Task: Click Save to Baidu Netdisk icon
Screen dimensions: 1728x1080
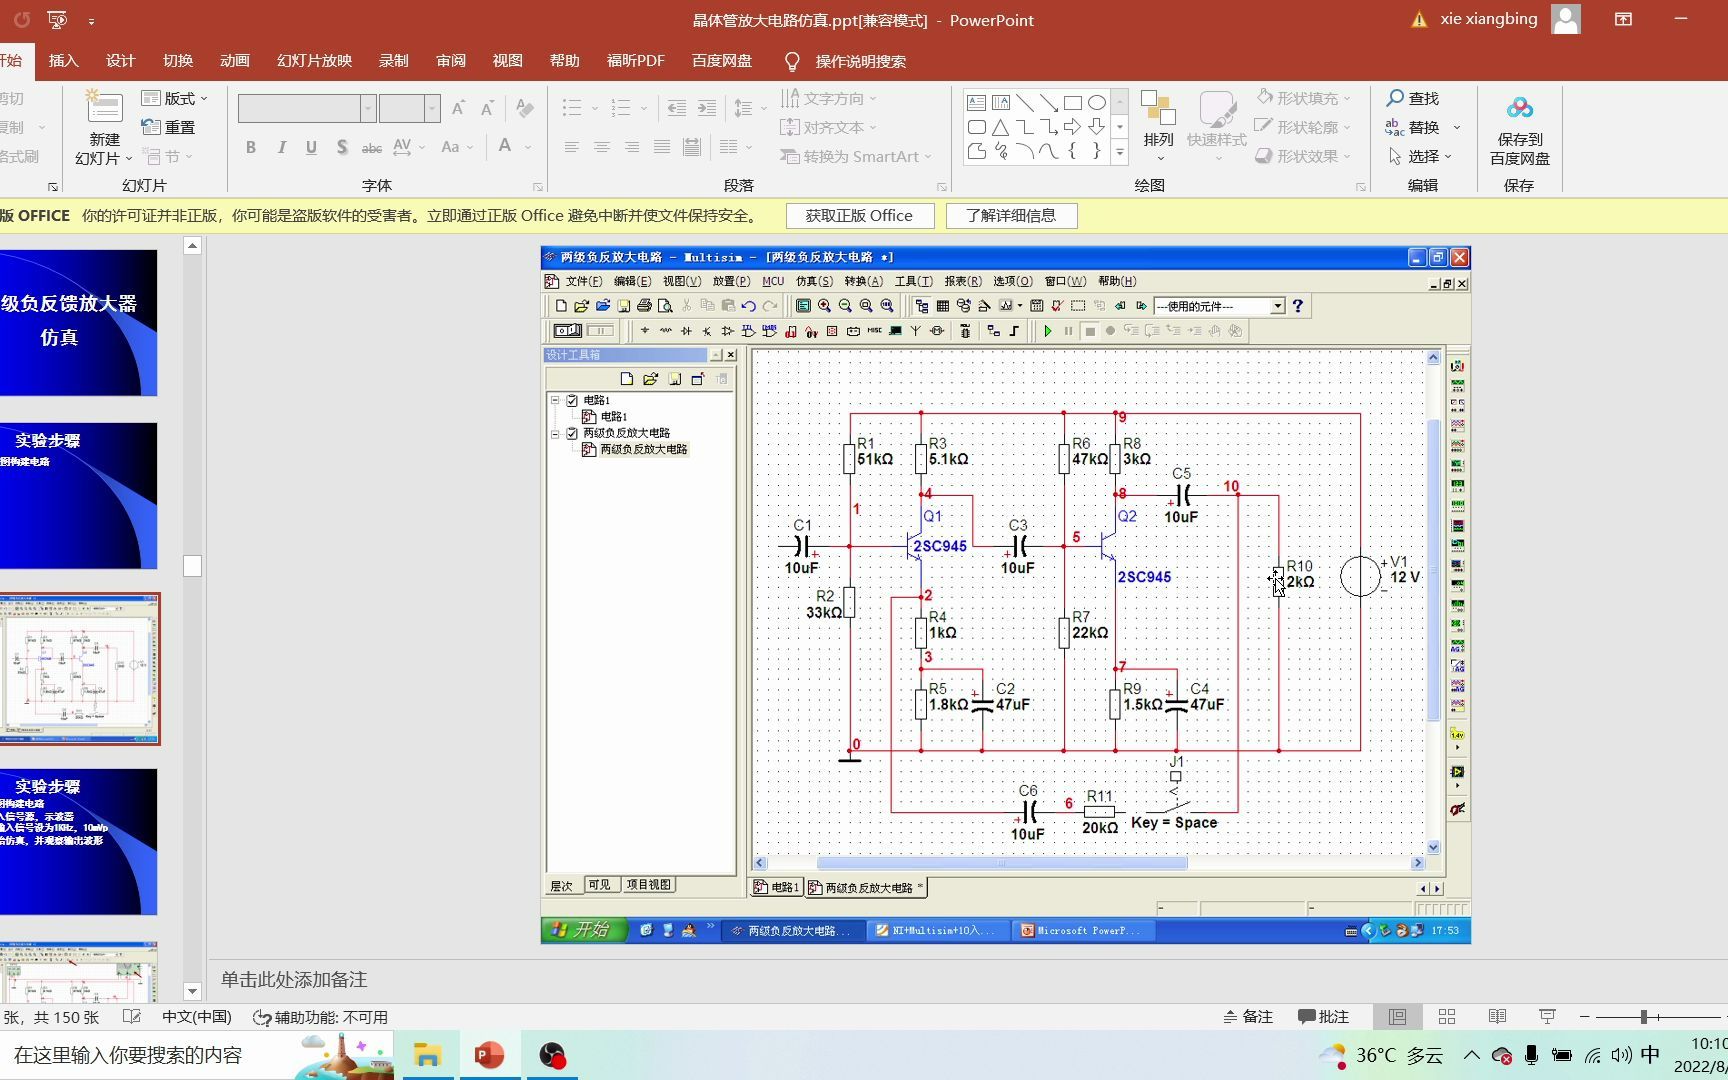Action: 1519,109
